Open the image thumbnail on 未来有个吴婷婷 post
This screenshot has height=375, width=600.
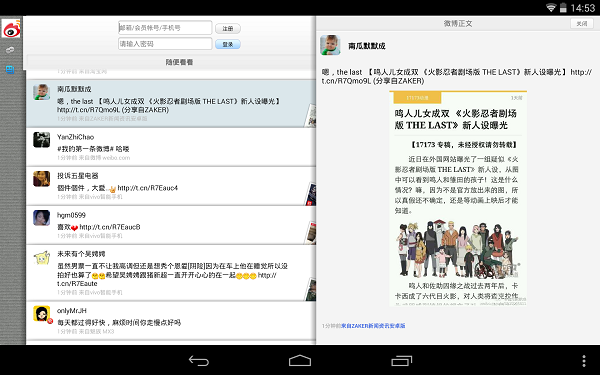coord(311,290)
